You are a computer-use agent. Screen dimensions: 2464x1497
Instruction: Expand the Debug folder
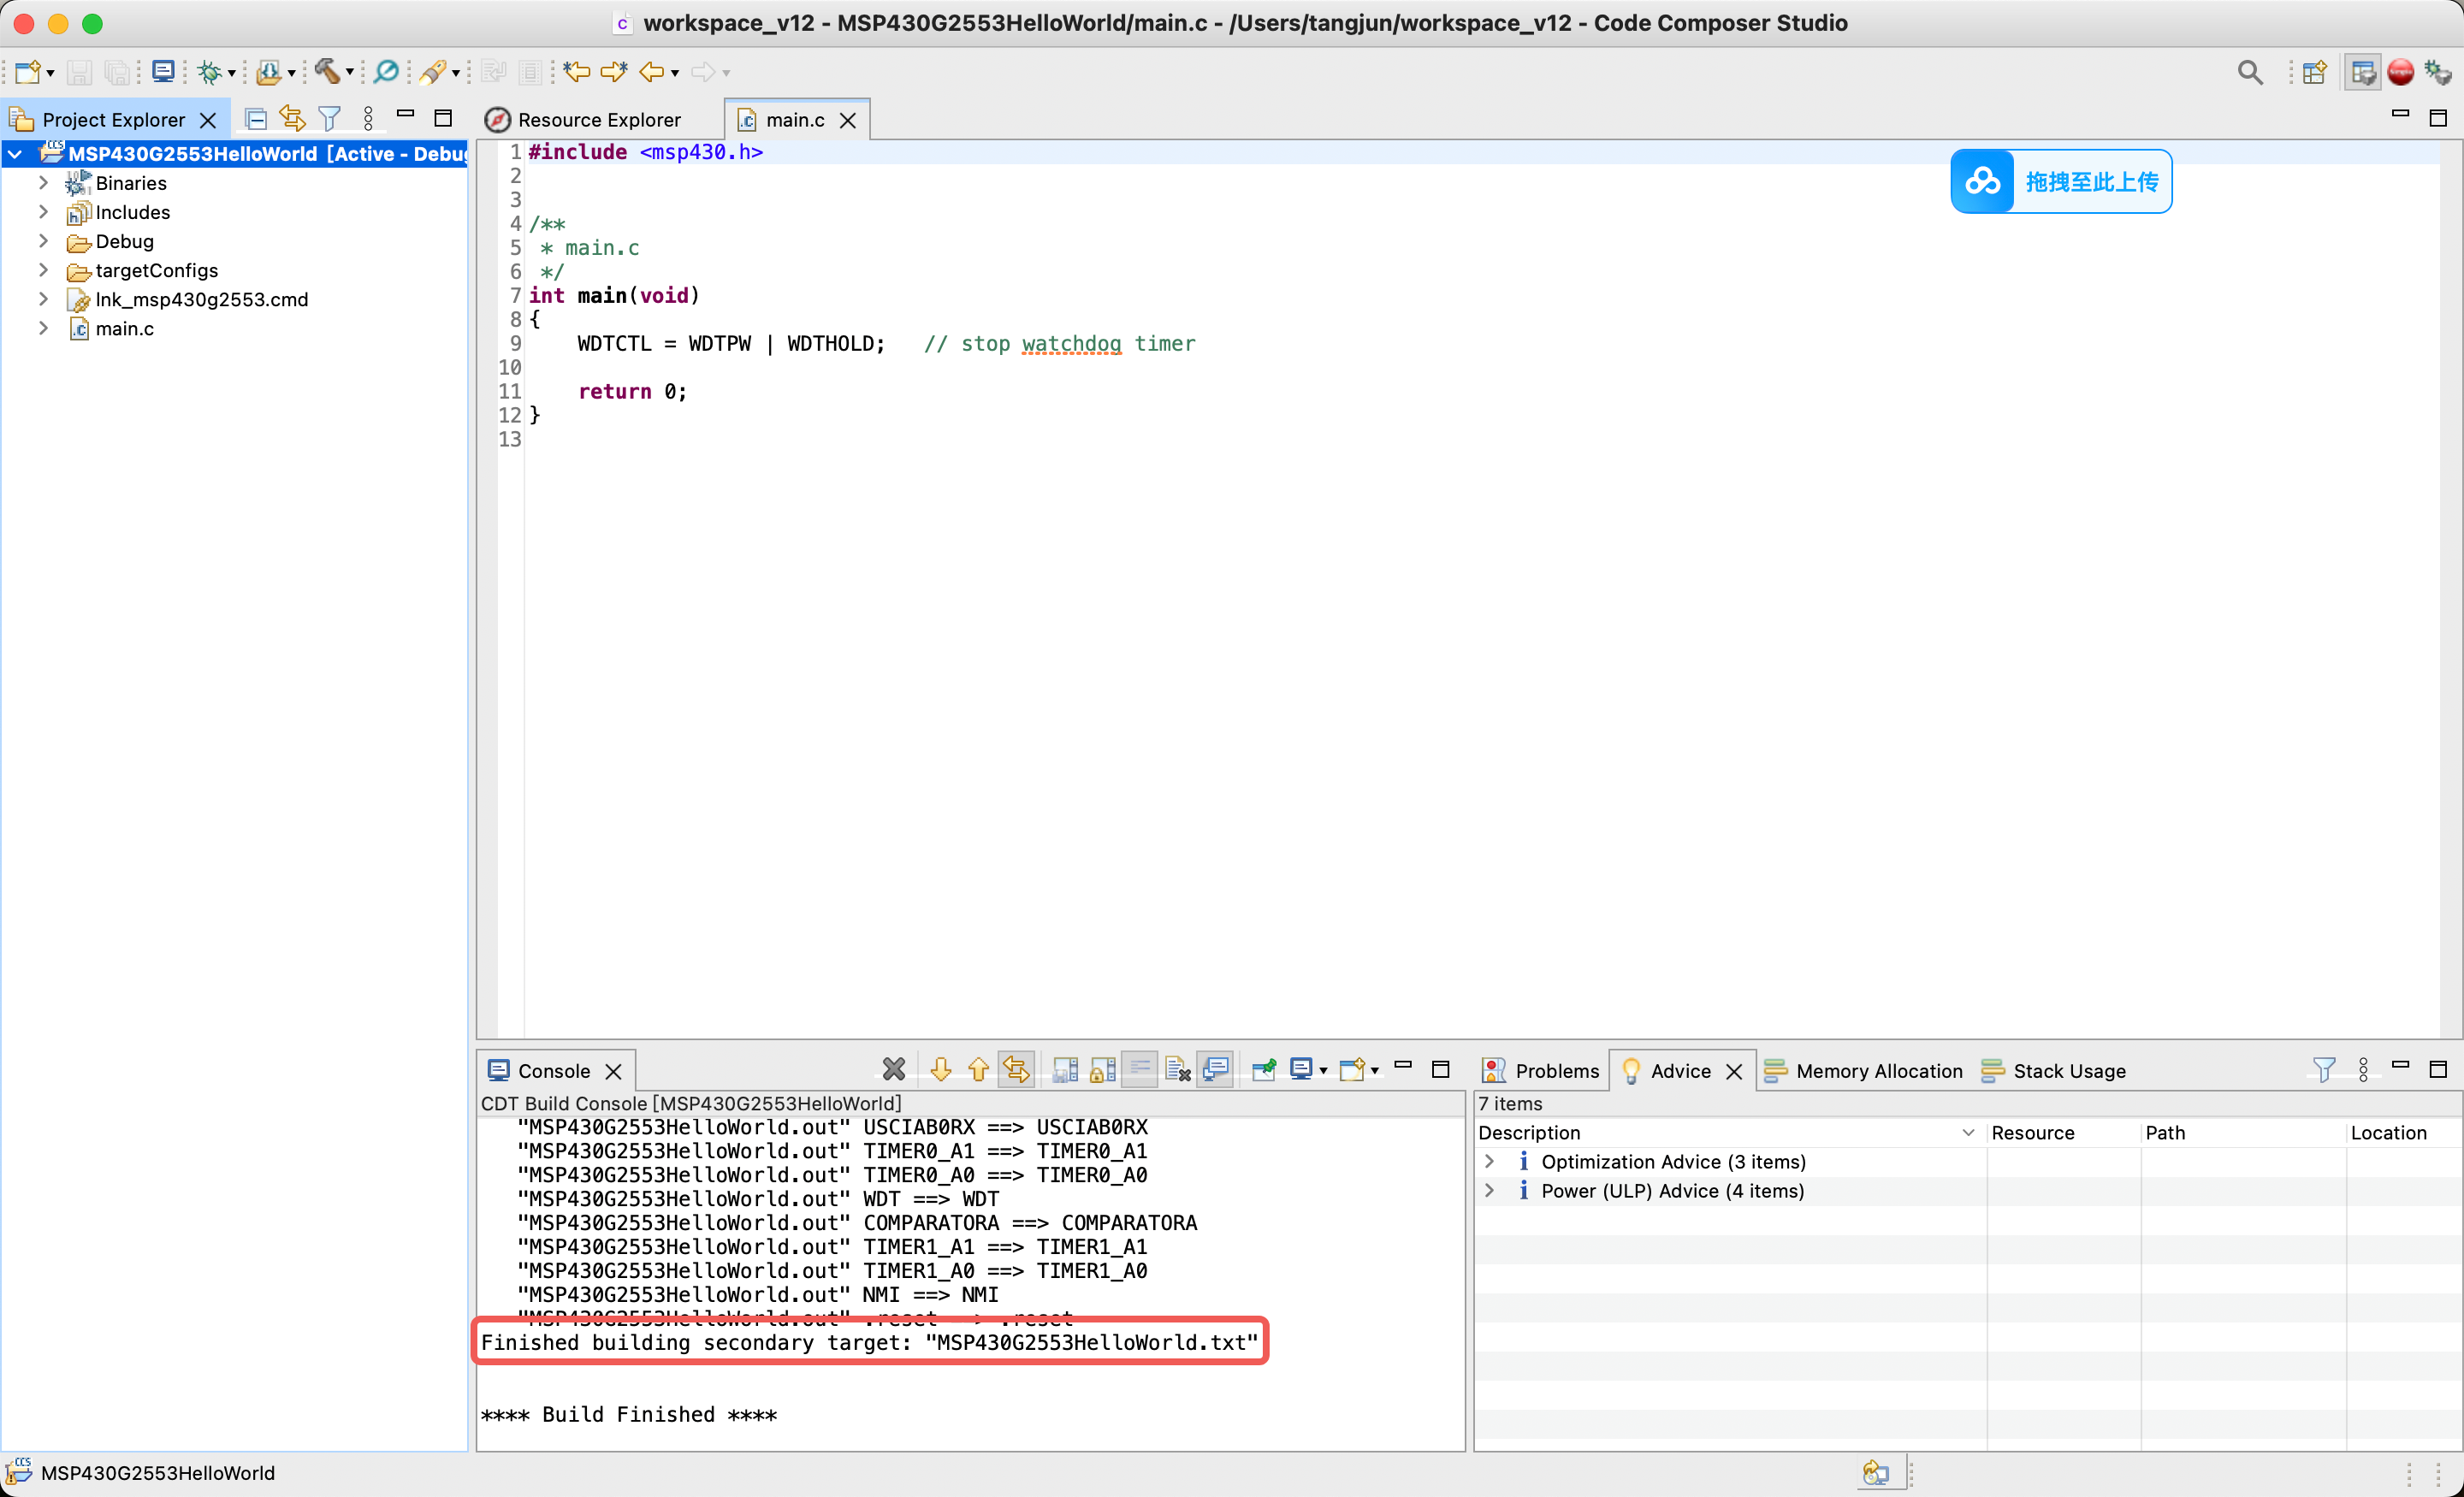pyautogui.click(x=43, y=241)
